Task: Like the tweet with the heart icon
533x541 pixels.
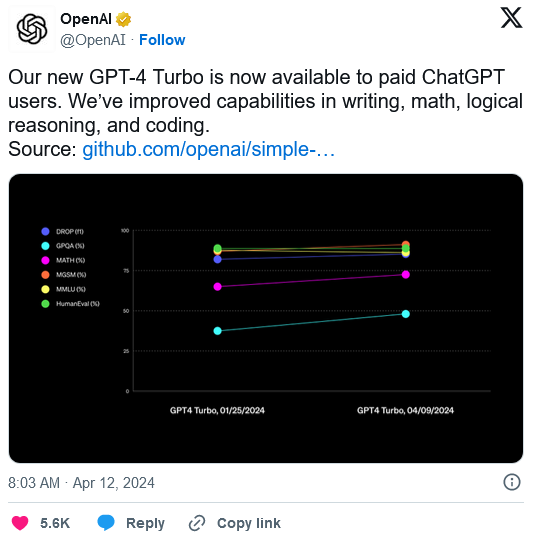Action: [20, 523]
